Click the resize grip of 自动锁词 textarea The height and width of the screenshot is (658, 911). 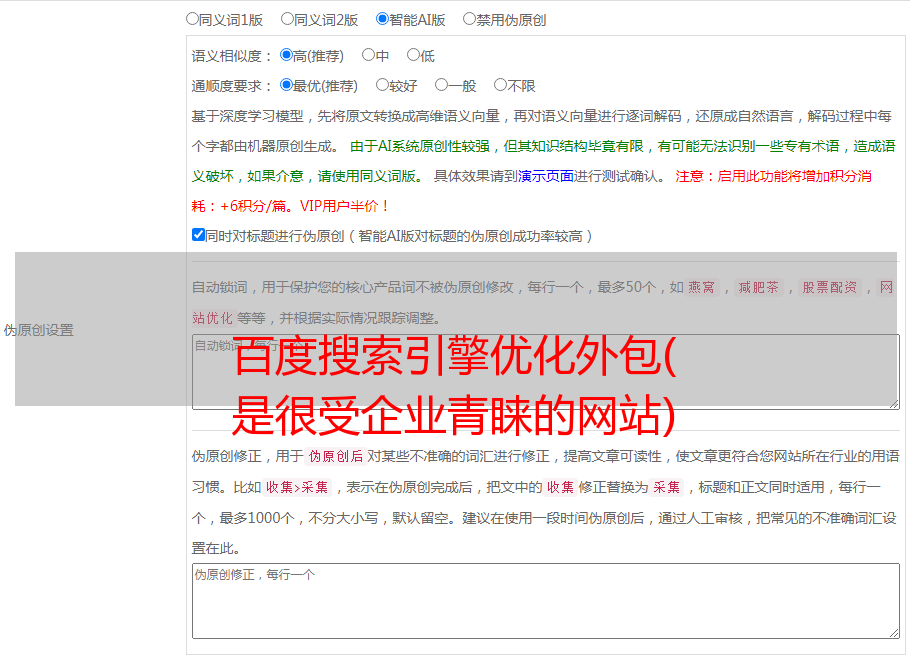(x=894, y=404)
